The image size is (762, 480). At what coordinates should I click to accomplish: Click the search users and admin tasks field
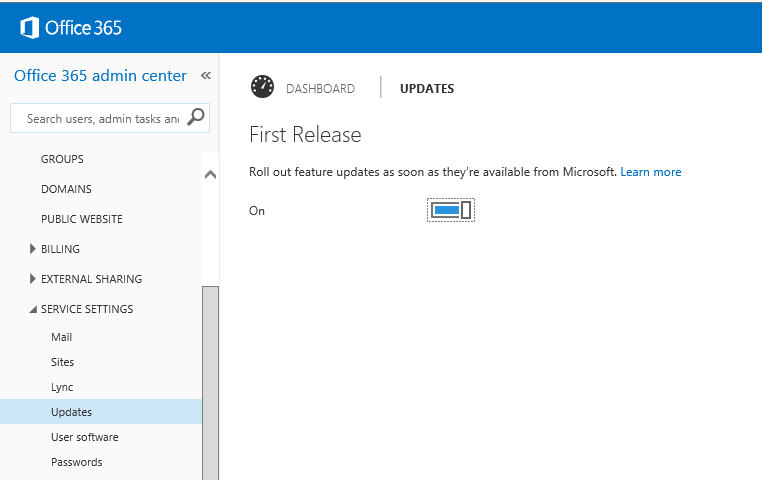pyautogui.click(x=100, y=118)
